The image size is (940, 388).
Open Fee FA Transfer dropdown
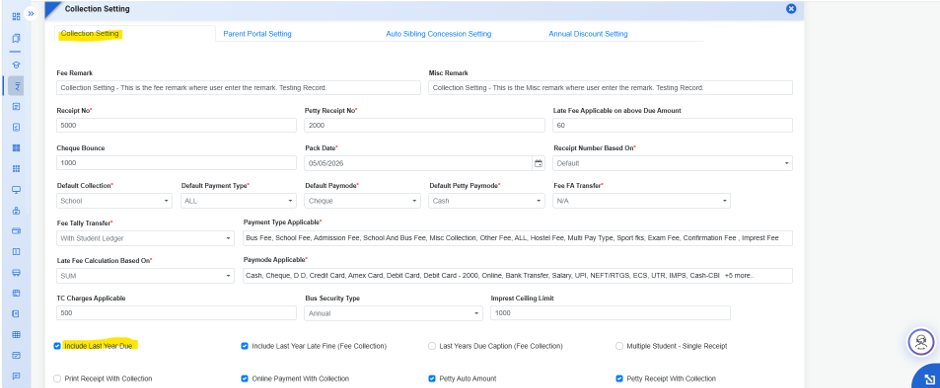(641, 201)
